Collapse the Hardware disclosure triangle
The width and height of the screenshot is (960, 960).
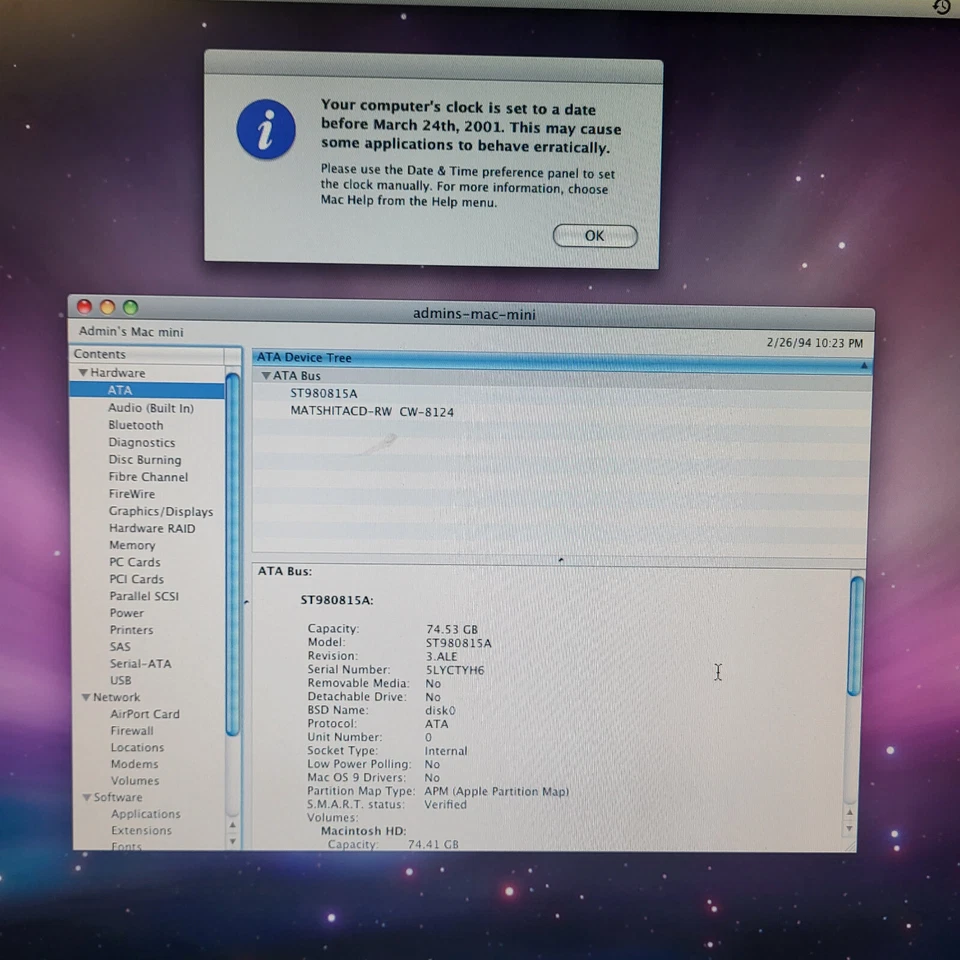[x=84, y=372]
